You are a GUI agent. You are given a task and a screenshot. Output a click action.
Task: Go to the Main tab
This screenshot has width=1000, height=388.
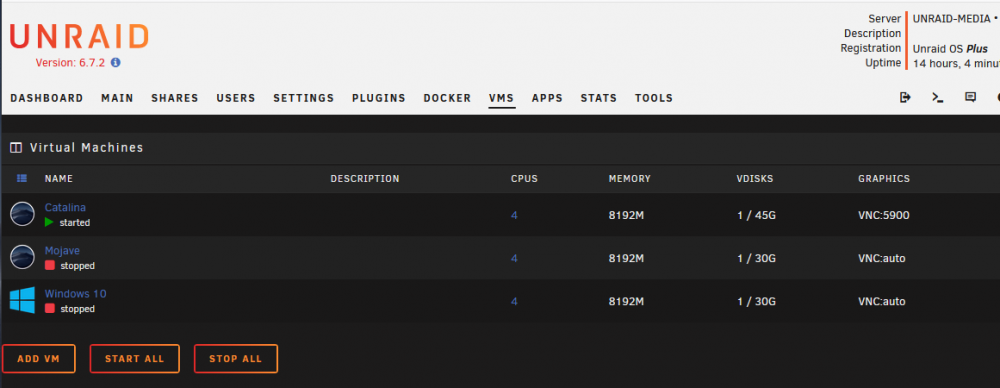117,98
